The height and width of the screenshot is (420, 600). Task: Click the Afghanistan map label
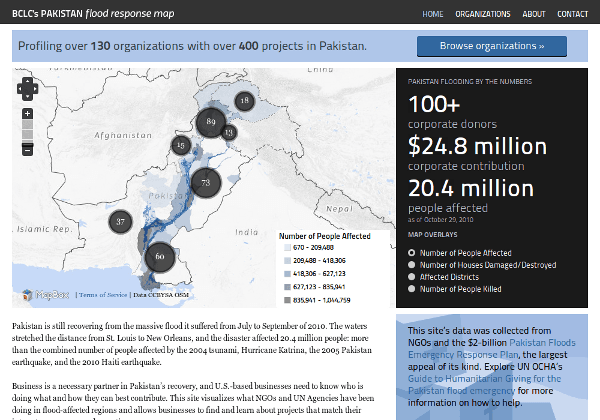click(x=123, y=135)
